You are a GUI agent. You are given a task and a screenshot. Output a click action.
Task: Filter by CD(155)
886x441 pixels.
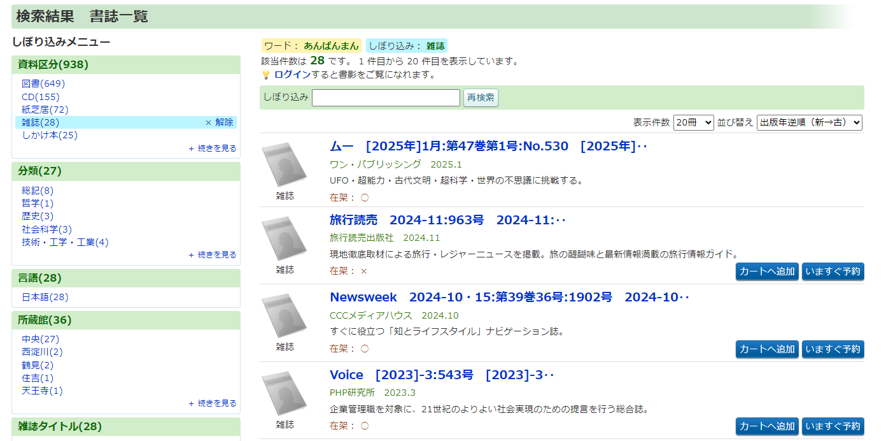[x=41, y=97]
